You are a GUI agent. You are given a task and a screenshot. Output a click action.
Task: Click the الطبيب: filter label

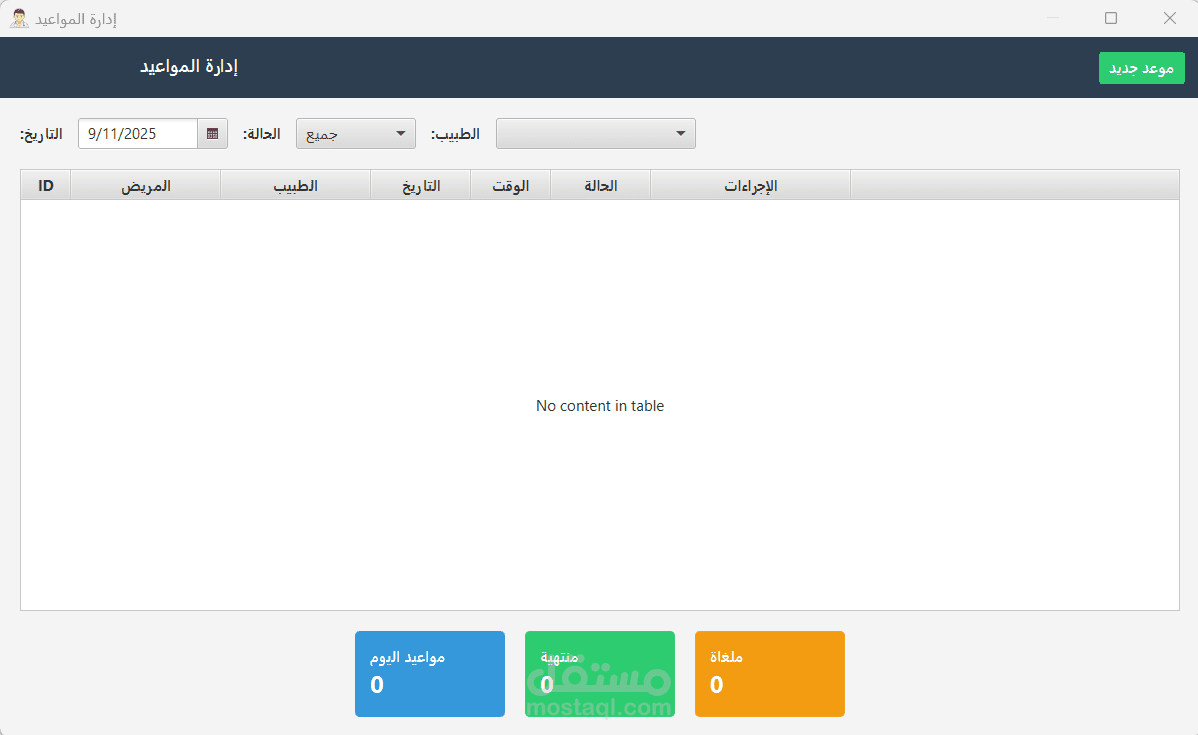click(455, 134)
